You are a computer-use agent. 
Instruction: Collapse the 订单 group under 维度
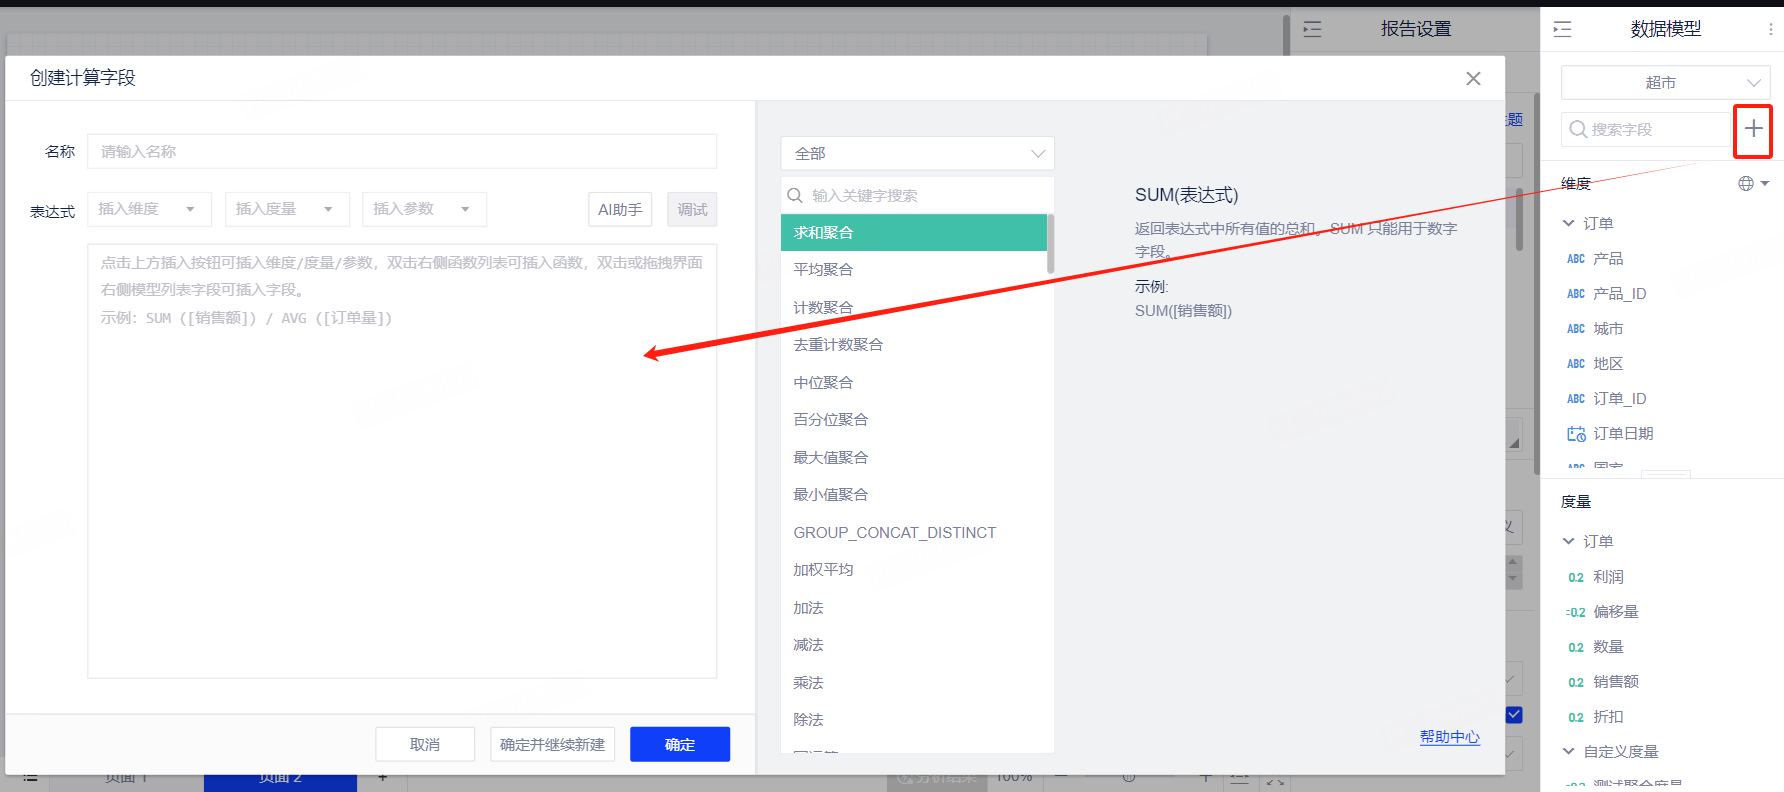pyautogui.click(x=1568, y=223)
